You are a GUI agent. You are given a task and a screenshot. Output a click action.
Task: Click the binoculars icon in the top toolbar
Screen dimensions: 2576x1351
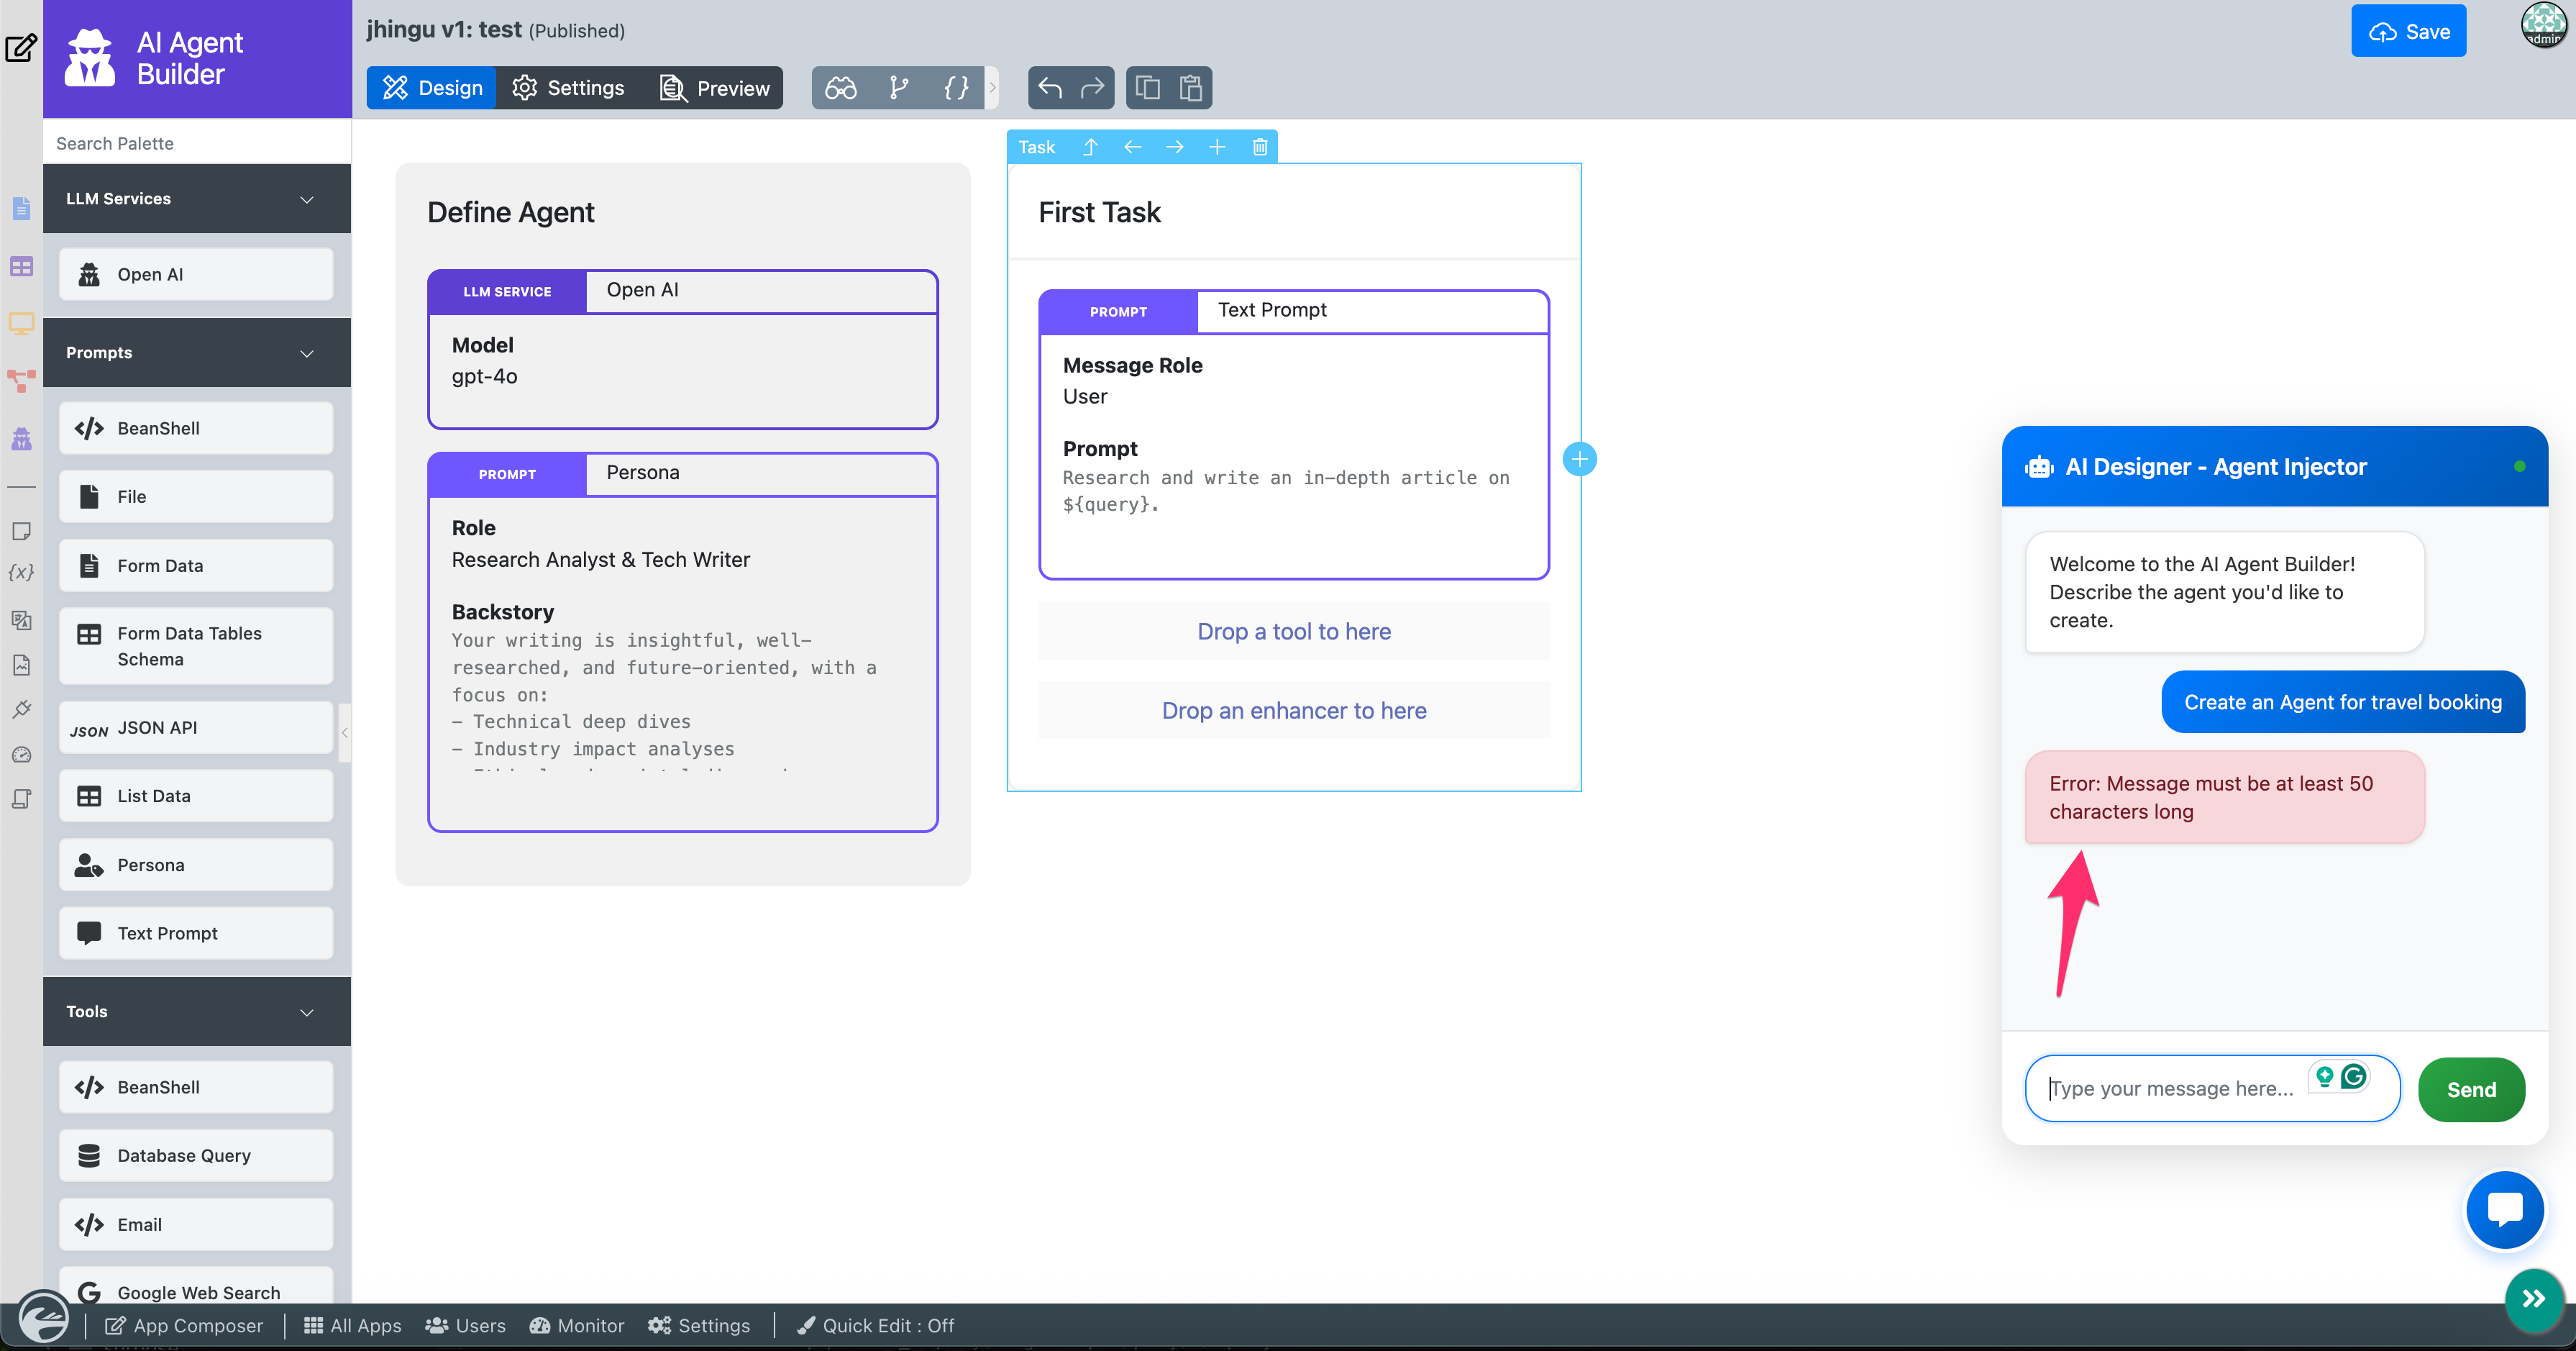(840, 88)
